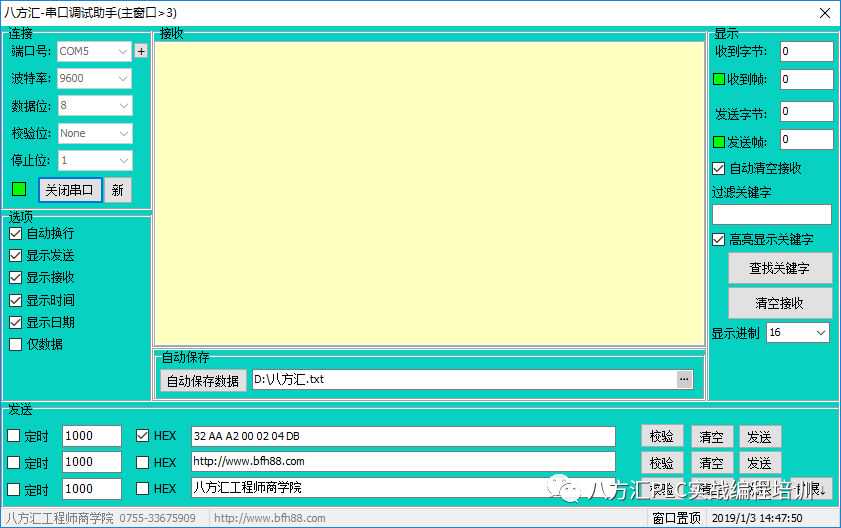The height and width of the screenshot is (528, 841).
Task: Click 窗口置顶 in the status bar
Action: [676, 518]
